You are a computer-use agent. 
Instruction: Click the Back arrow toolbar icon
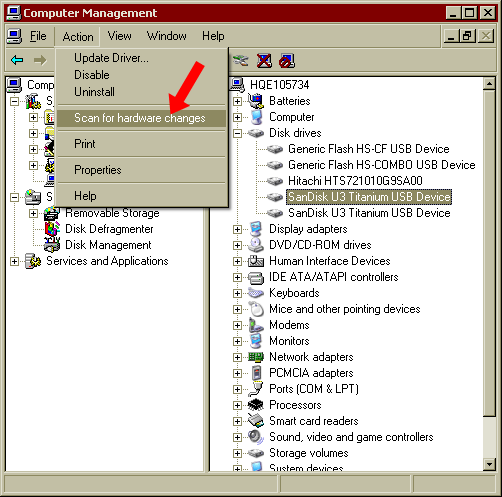17,60
